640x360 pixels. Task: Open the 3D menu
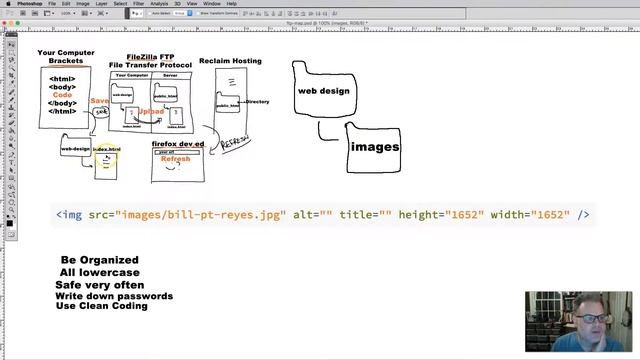(178, 3)
